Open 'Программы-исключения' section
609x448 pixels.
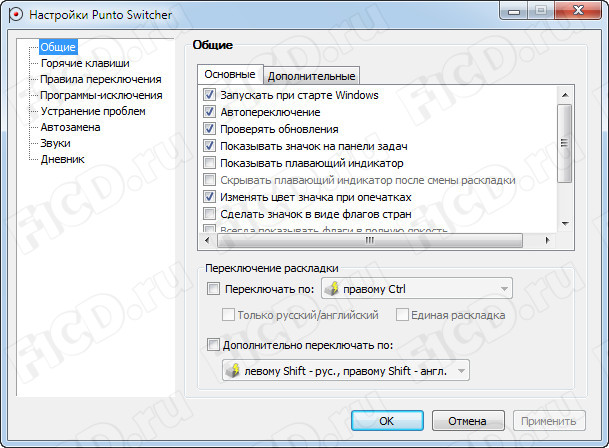[x=101, y=95]
